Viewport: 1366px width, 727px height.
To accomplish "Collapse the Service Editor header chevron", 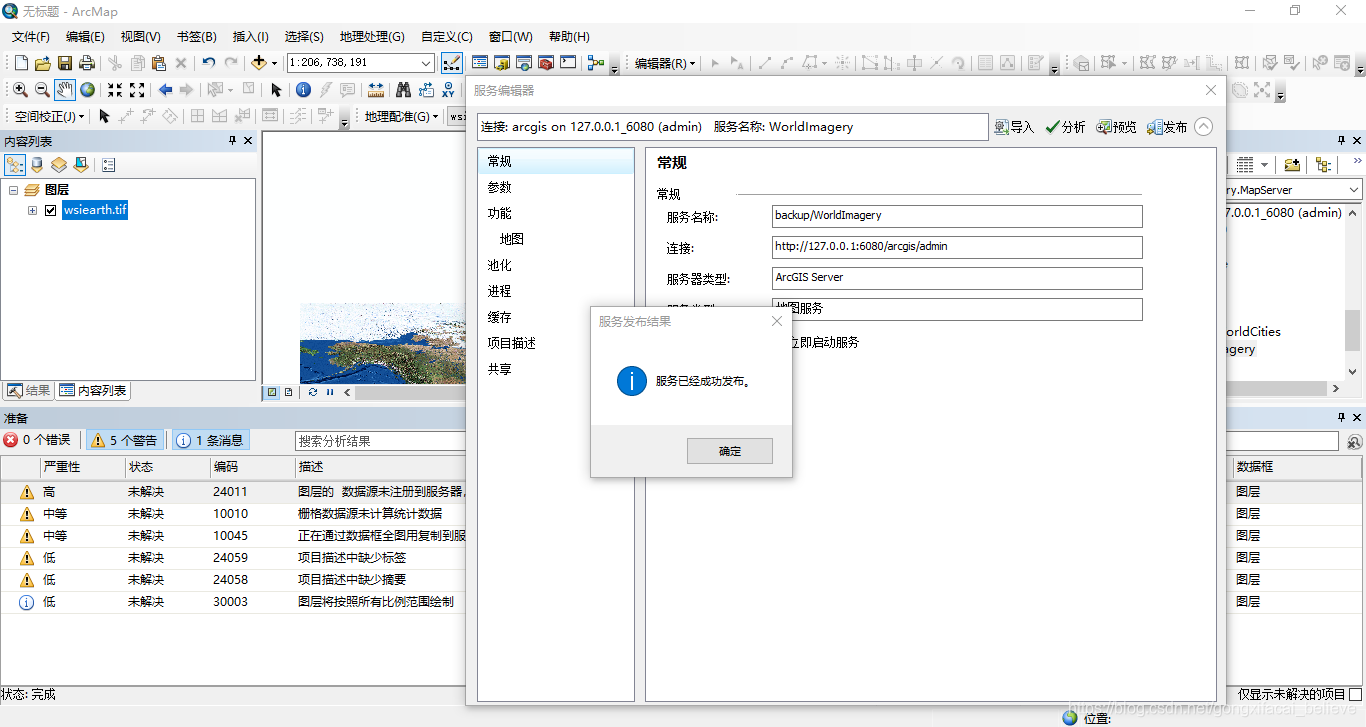I will (1203, 127).
